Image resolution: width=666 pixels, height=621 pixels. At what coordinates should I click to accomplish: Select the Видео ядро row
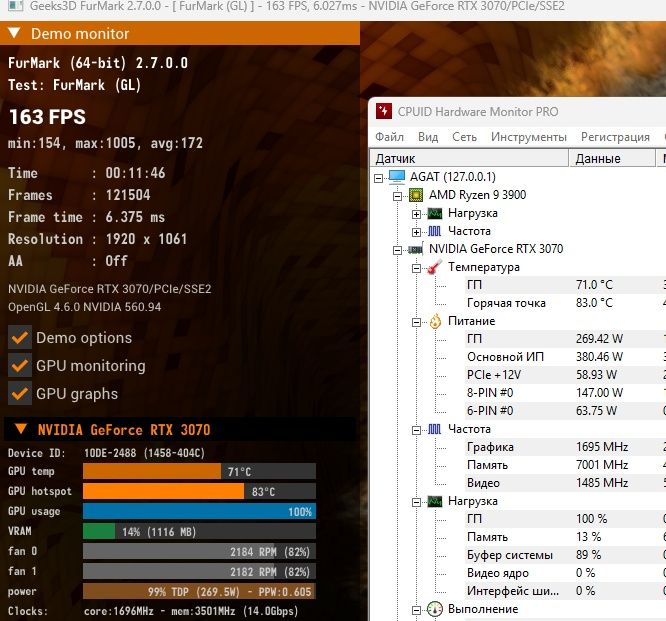(x=565, y=573)
